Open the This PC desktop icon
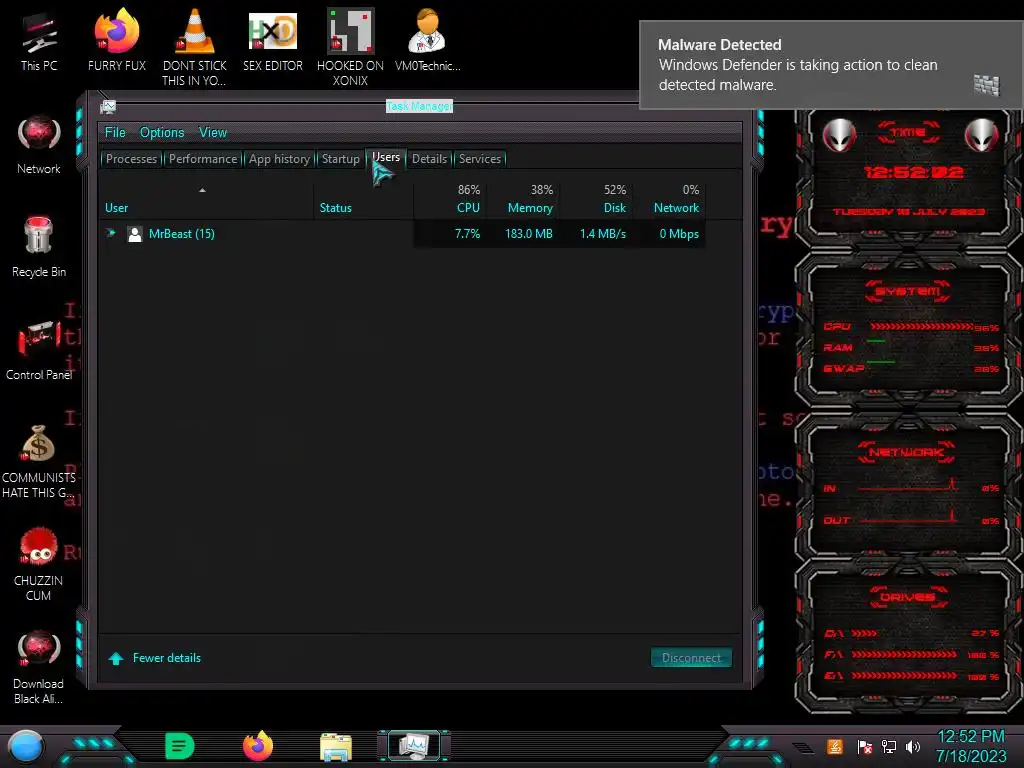This screenshot has width=1024, height=768. [x=39, y=39]
